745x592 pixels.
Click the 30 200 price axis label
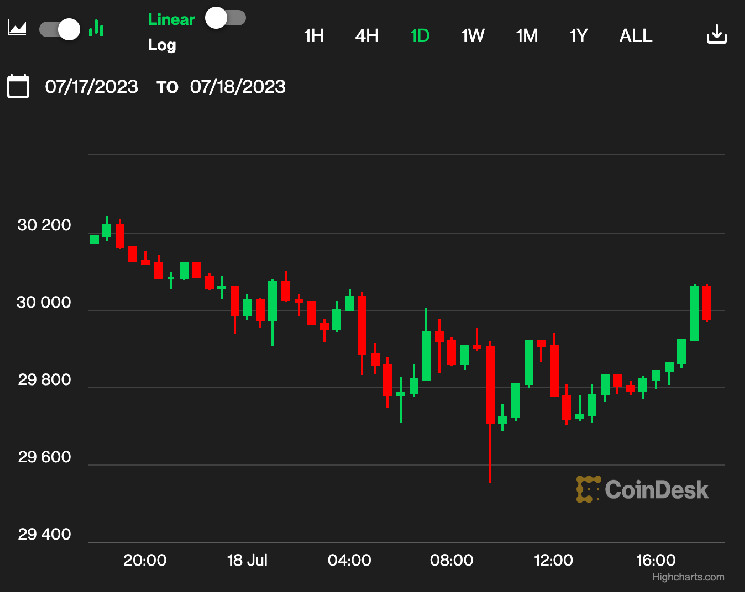(x=44, y=225)
